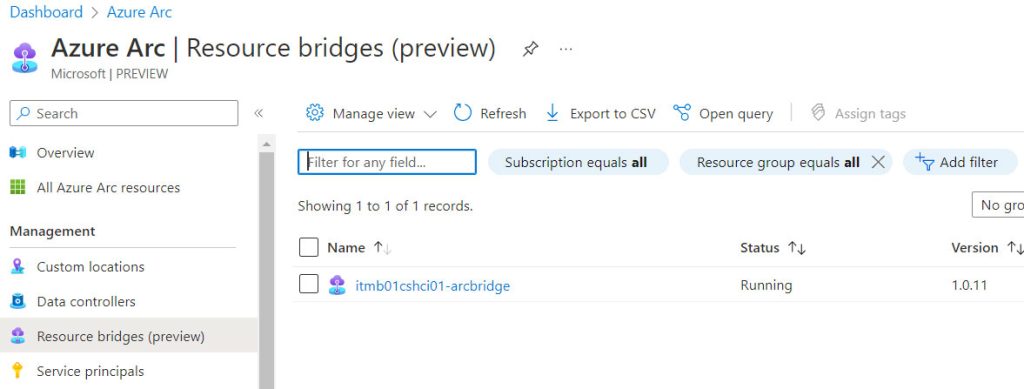
Task: Remove the Resource group filter
Action: click(878, 162)
